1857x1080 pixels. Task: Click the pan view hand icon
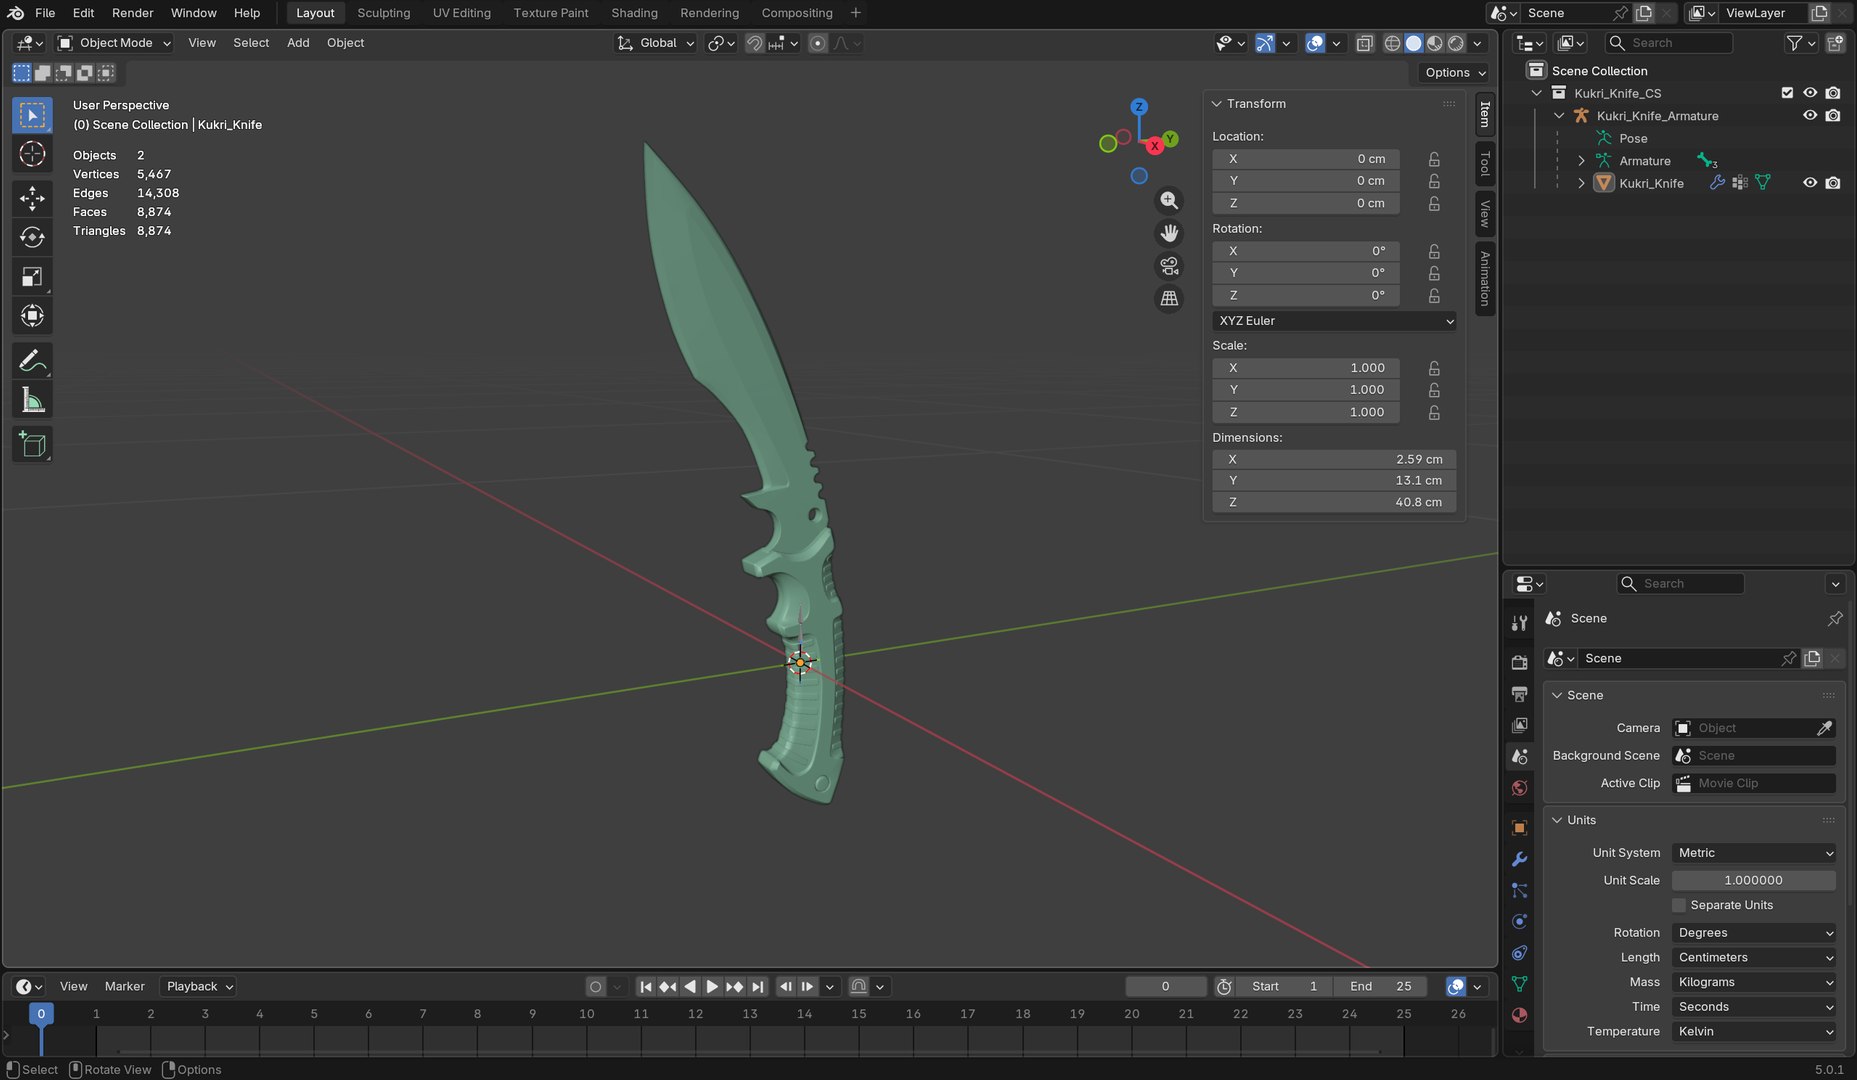click(1168, 233)
